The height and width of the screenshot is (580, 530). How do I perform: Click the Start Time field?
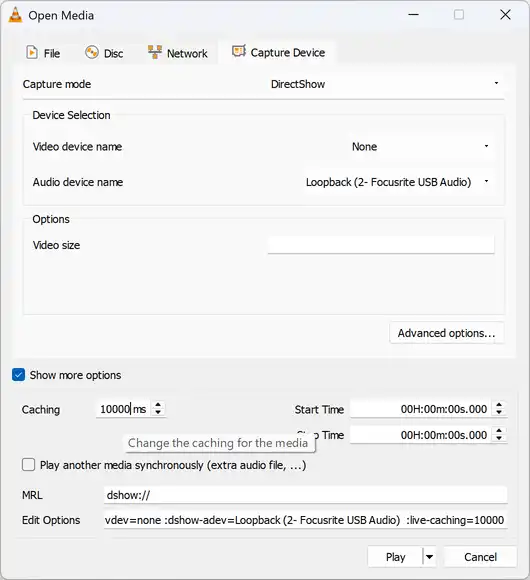pyautogui.click(x=421, y=409)
